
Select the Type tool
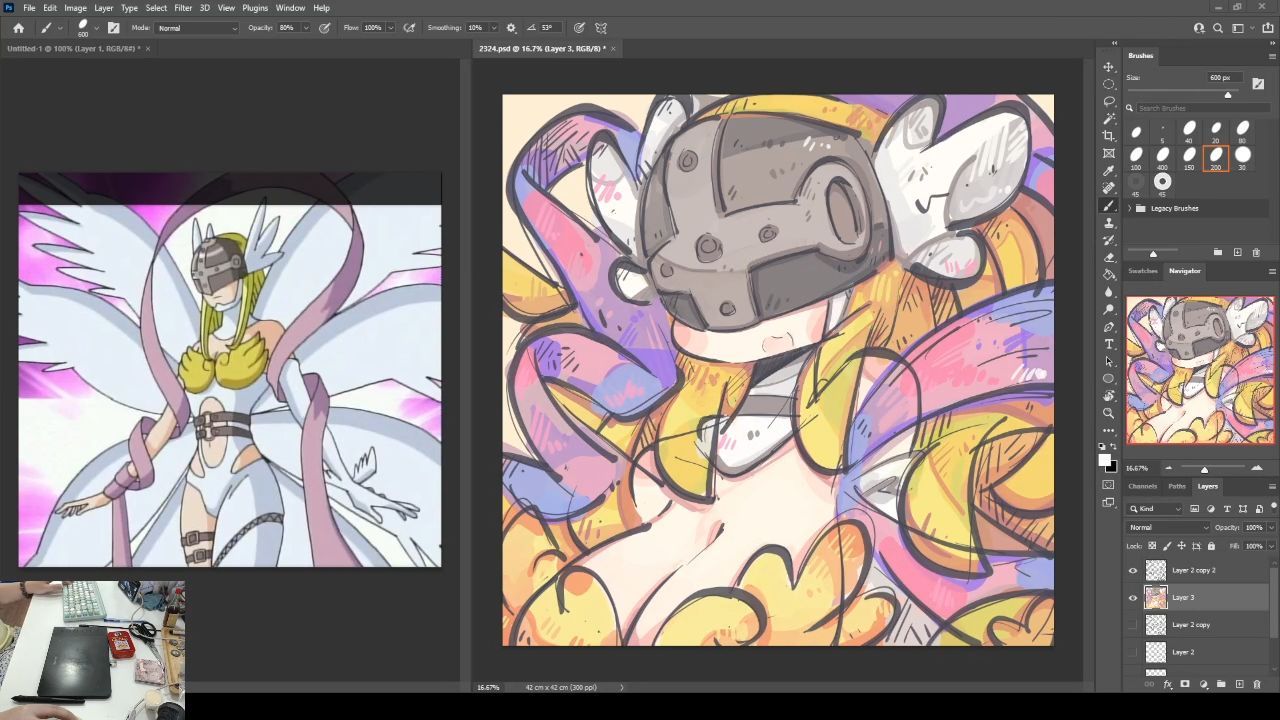click(1108, 344)
